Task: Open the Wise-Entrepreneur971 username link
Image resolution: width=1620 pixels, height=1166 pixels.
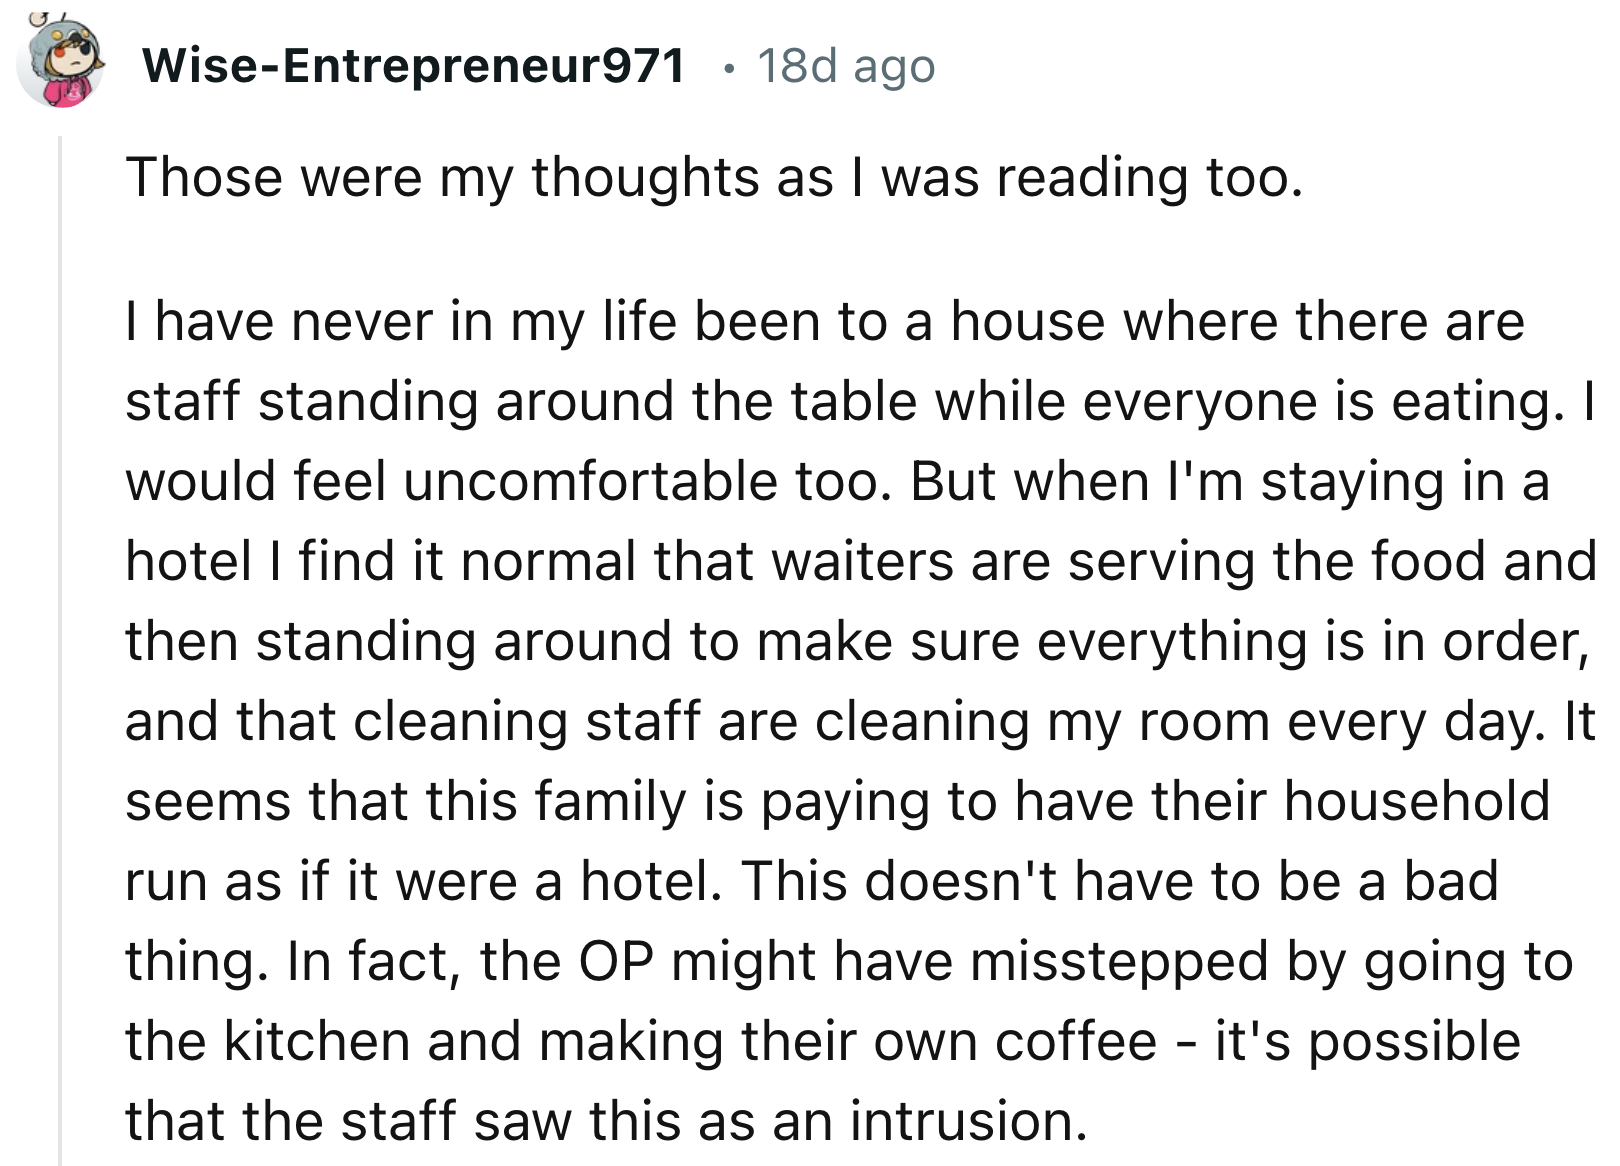Action: pos(413,65)
